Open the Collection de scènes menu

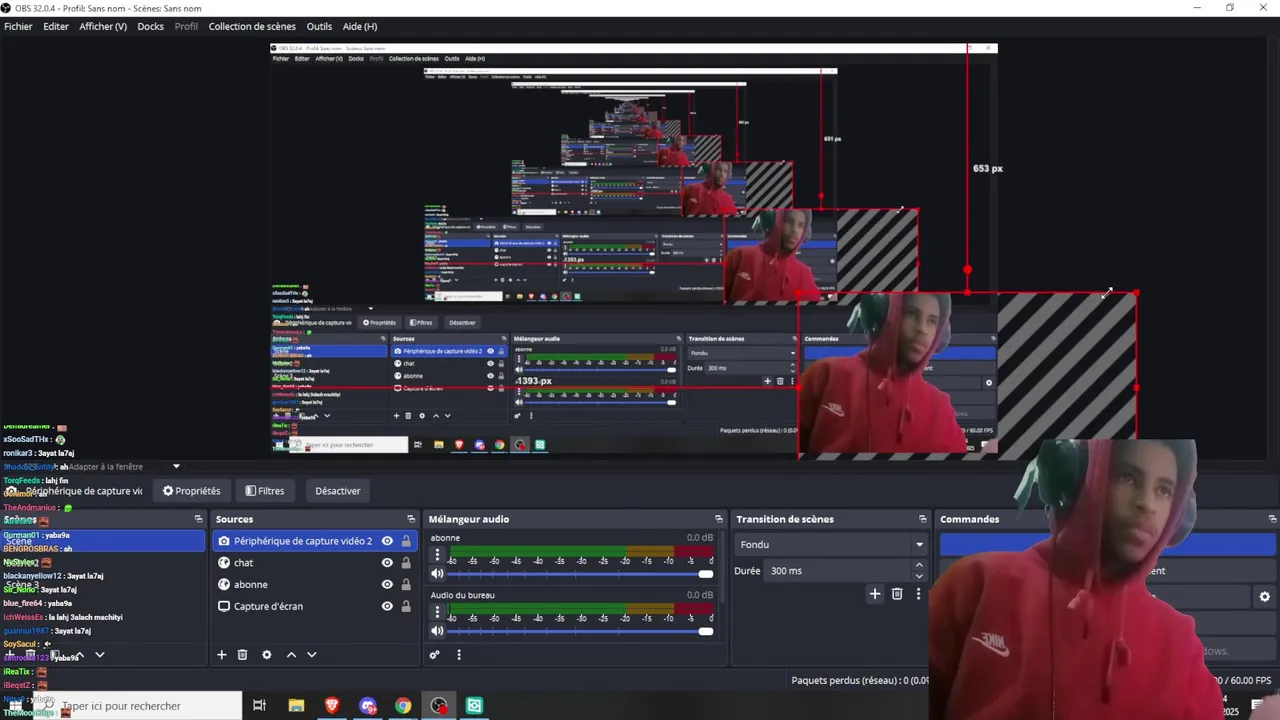click(252, 26)
